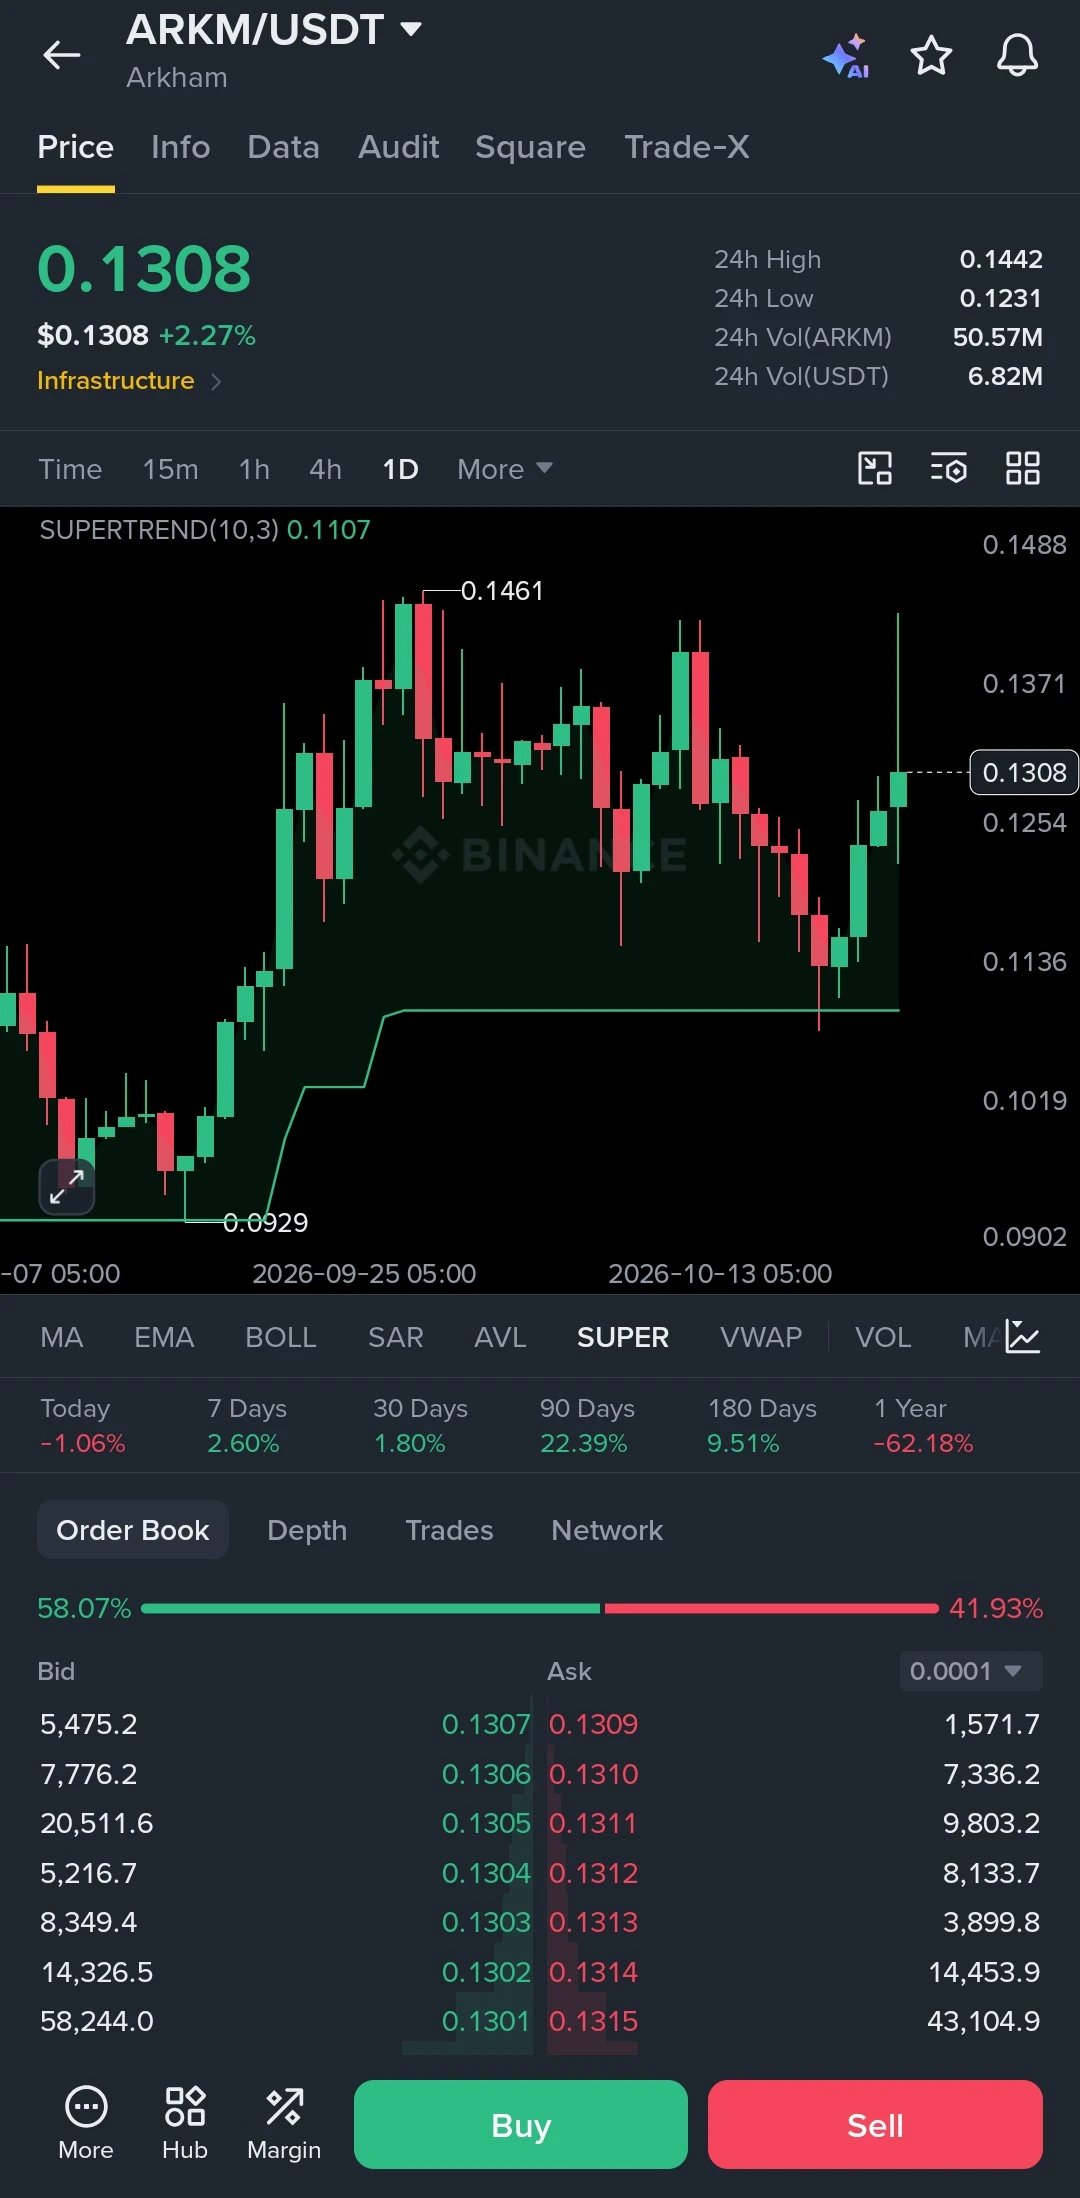This screenshot has height=2198, width=1080.
Task: Switch to the Trades tab
Action: [x=449, y=1530]
